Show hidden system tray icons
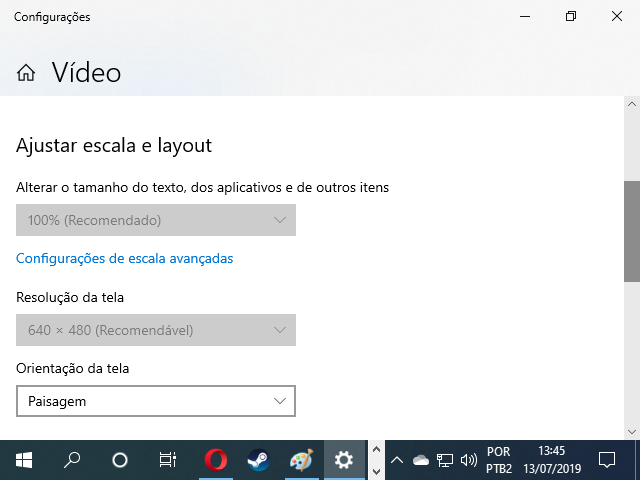The width and height of the screenshot is (640, 480). pos(397,461)
